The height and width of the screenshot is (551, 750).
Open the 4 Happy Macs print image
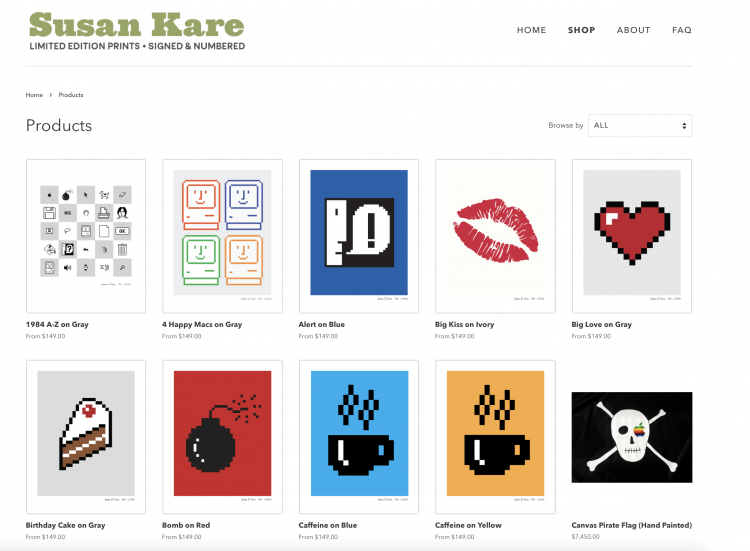222,236
